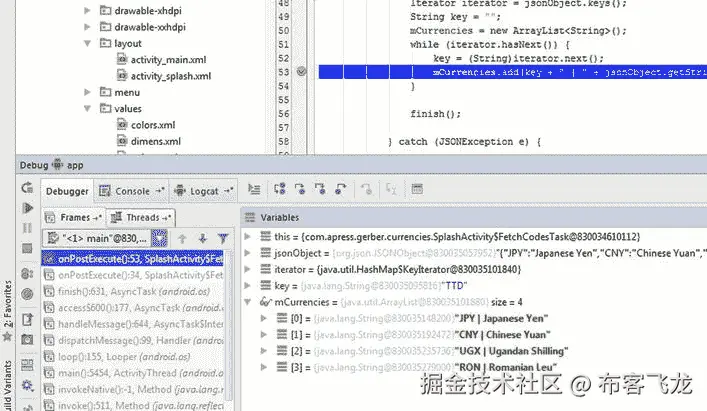Select the loop():155 Looper frame
707x411 pixels.
tap(133, 356)
